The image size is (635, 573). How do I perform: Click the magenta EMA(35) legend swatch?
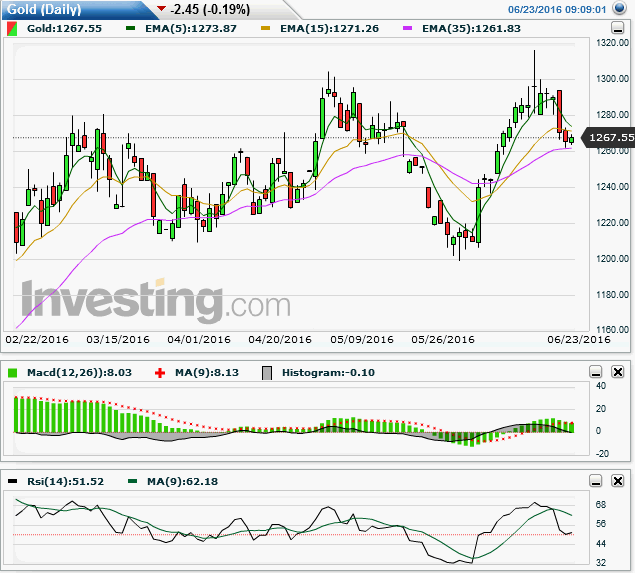point(407,28)
